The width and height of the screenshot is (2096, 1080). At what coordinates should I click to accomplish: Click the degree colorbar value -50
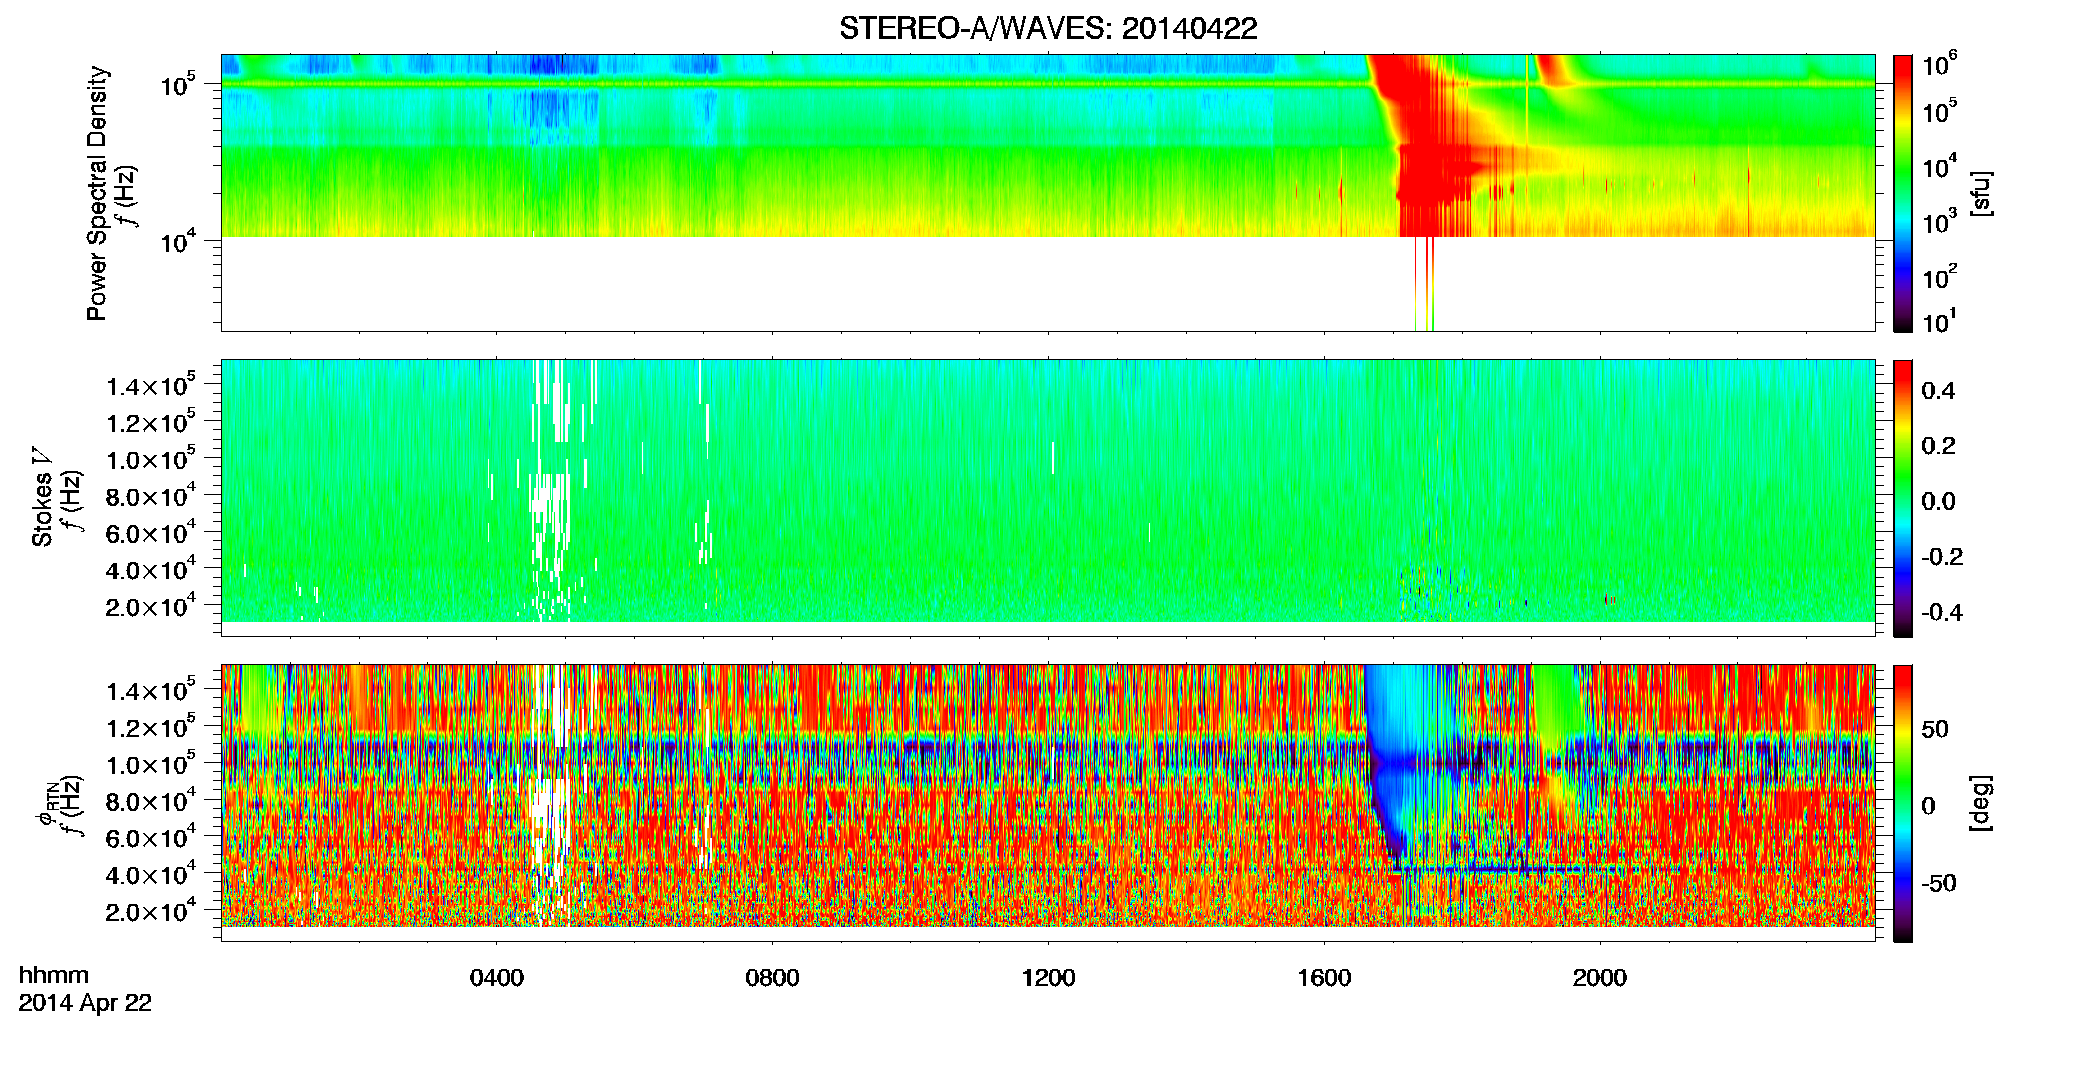pos(1938,883)
